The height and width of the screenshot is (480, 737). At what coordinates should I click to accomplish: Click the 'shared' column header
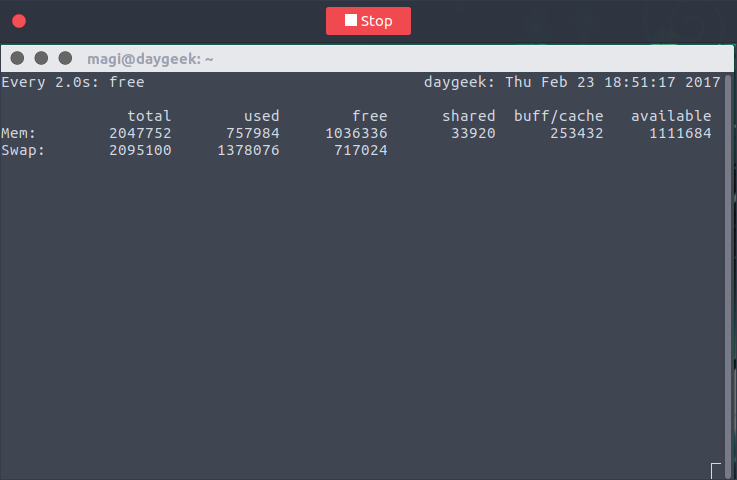[469, 116]
